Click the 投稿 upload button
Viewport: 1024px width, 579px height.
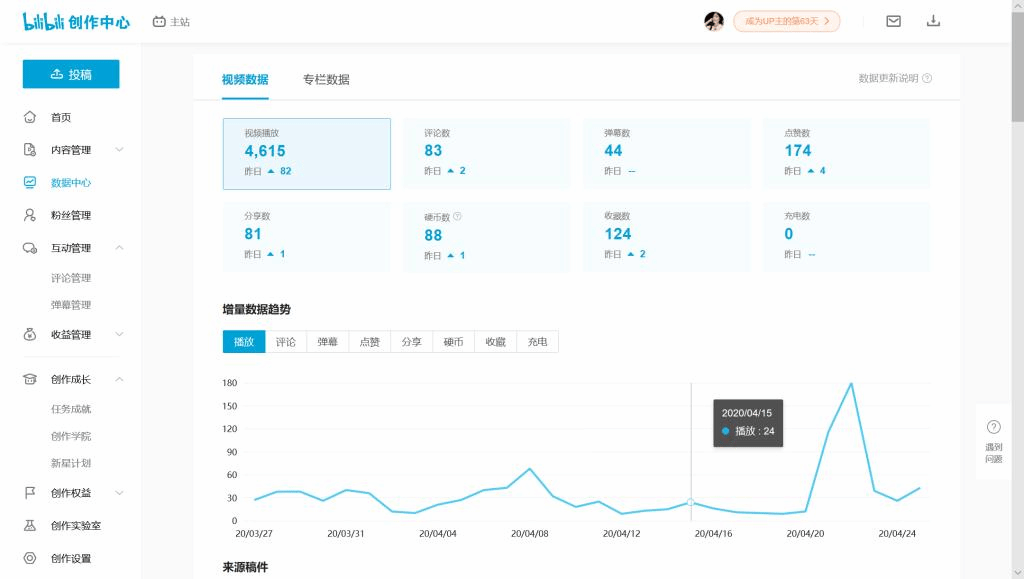click(x=71, y=74)
